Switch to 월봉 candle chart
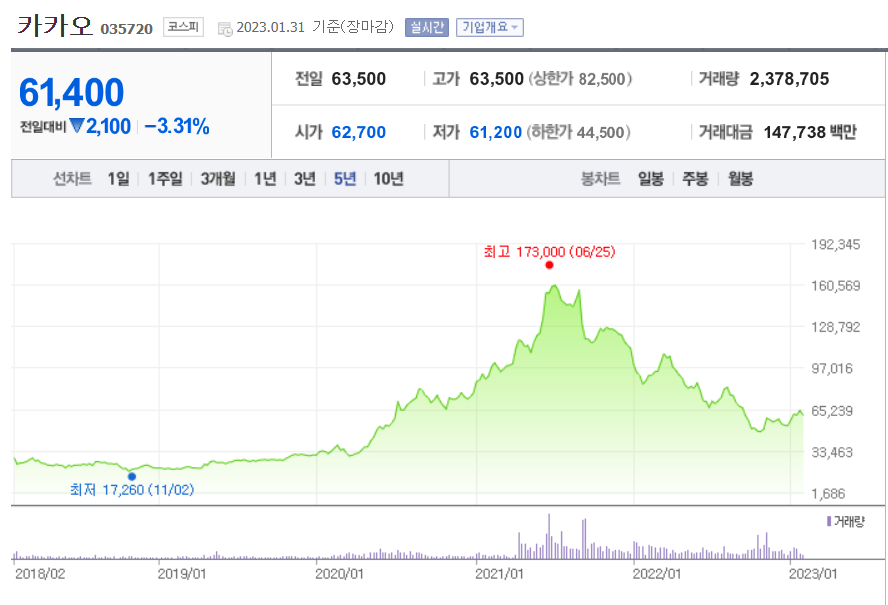 tap(740, 179)
